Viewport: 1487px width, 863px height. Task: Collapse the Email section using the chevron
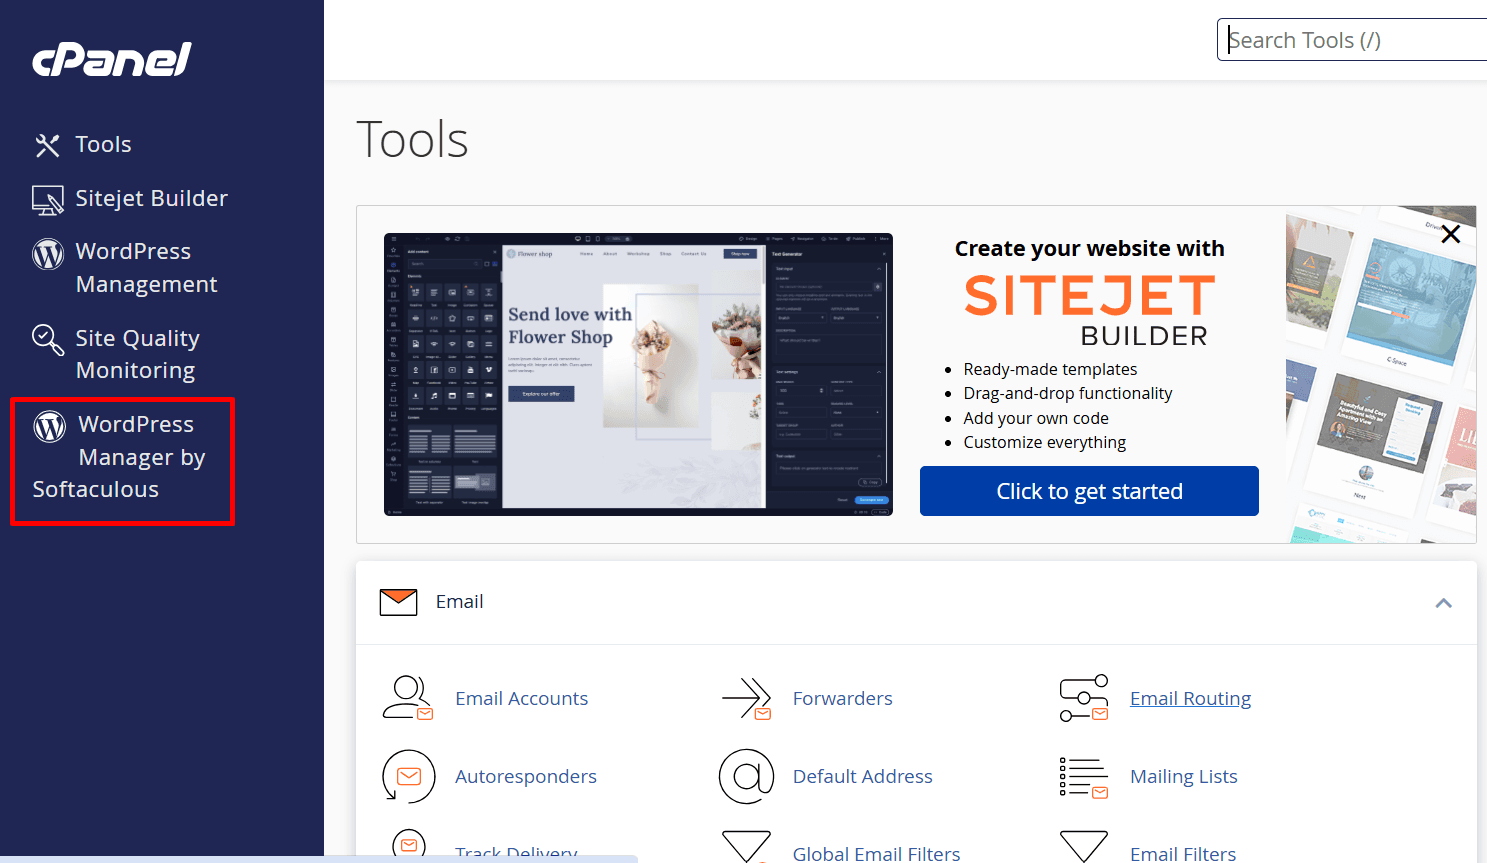[x=1443, y=603]
